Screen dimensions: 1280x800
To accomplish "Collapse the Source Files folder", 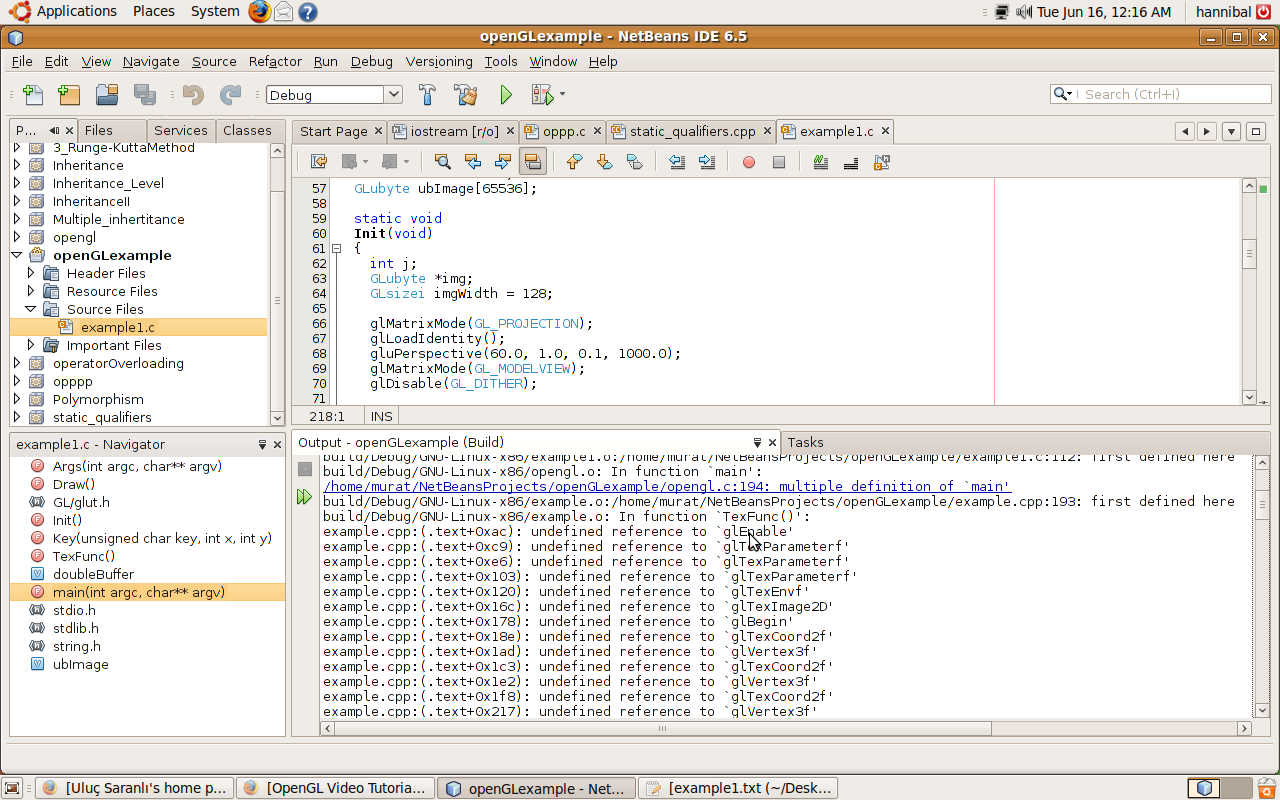I will [x=30, y=309].
